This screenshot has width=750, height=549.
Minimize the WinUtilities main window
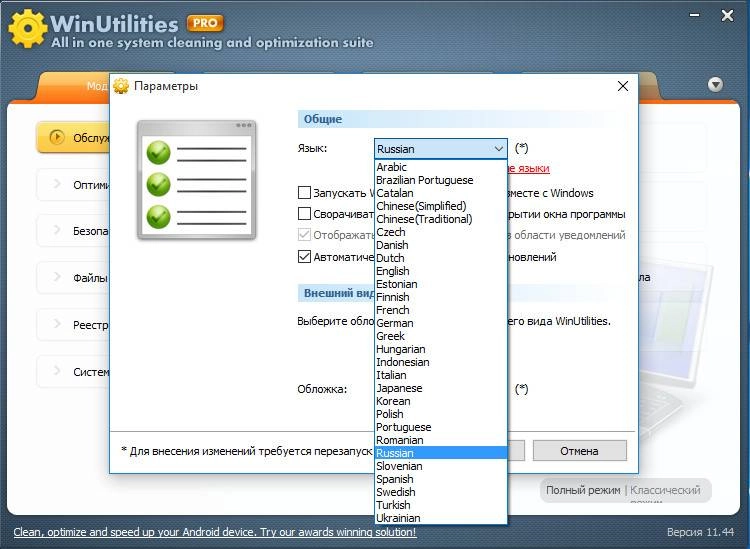pos(695,15)
